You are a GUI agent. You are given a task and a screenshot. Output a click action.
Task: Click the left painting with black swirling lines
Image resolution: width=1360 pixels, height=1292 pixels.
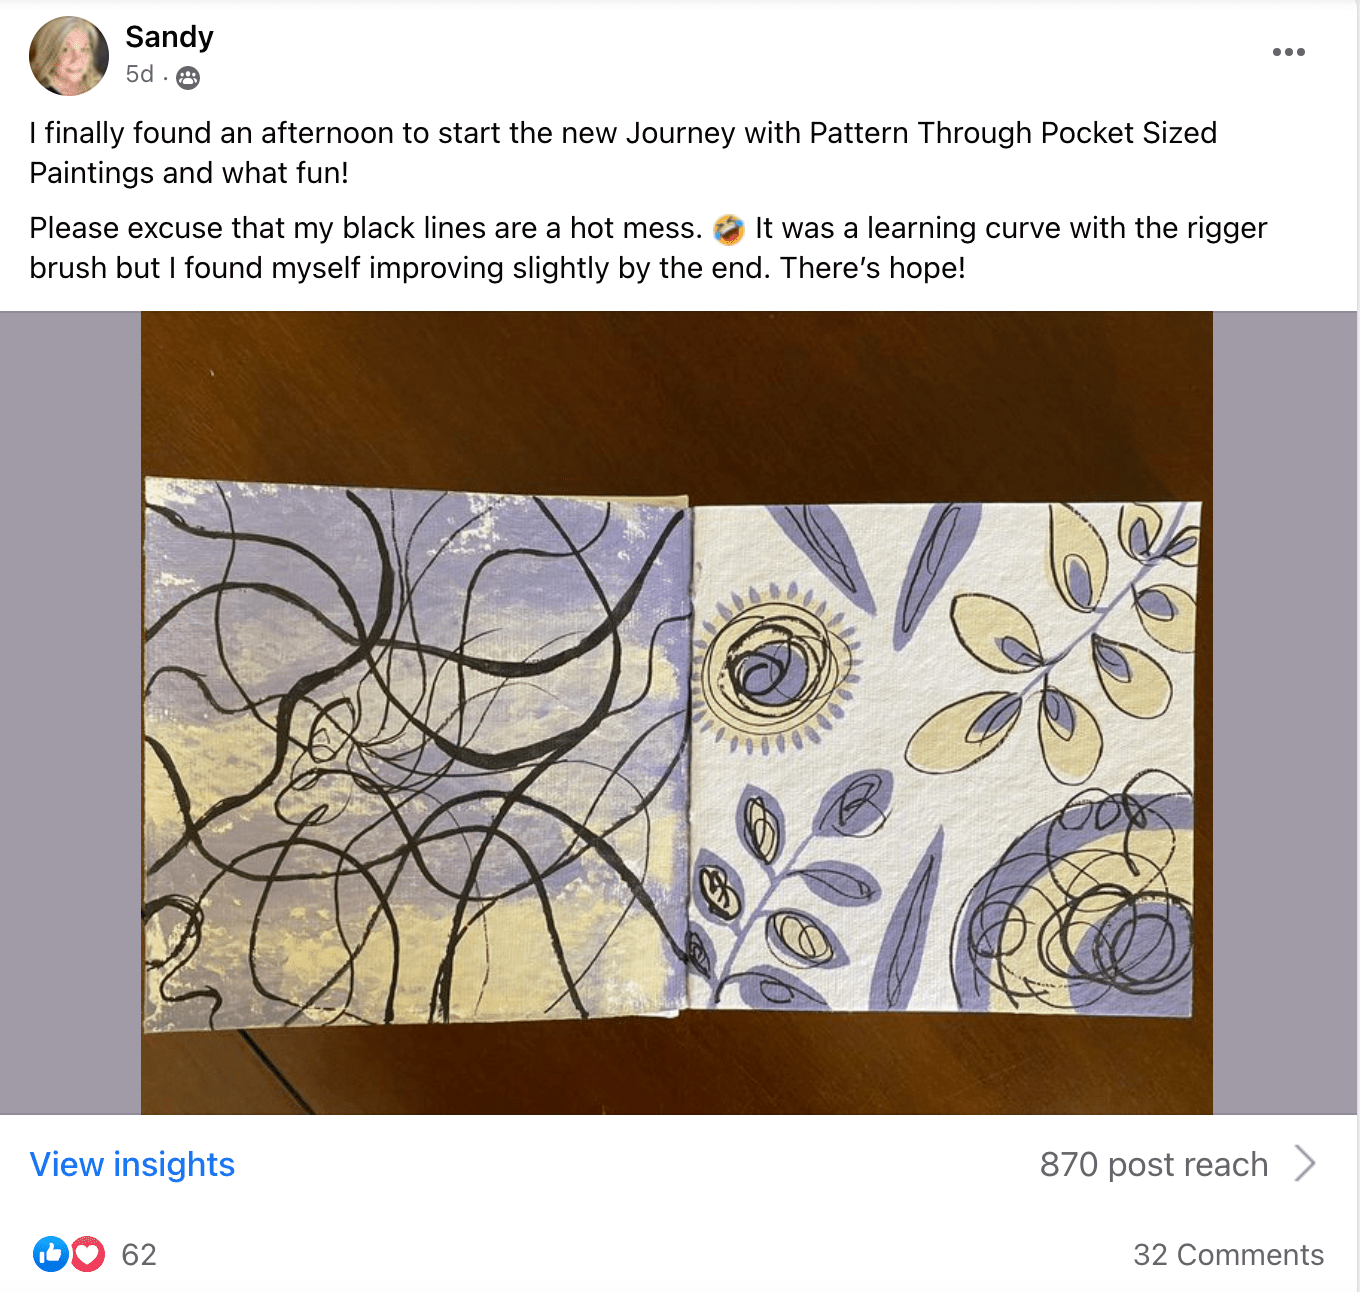415,755
